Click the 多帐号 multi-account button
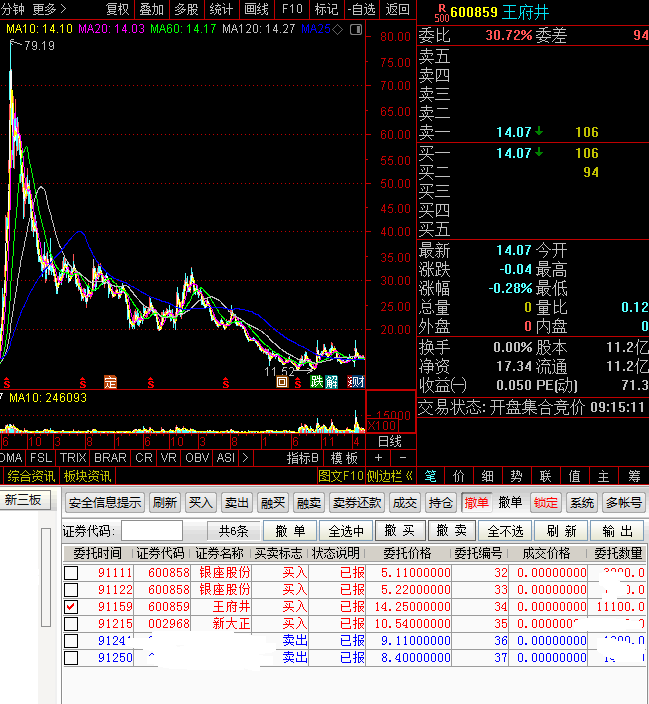Viewport: 649px width, 704px height. (x=623, y=502)
